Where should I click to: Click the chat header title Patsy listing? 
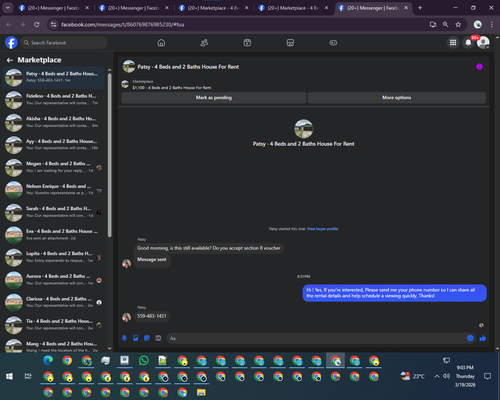tap(188, 67)
